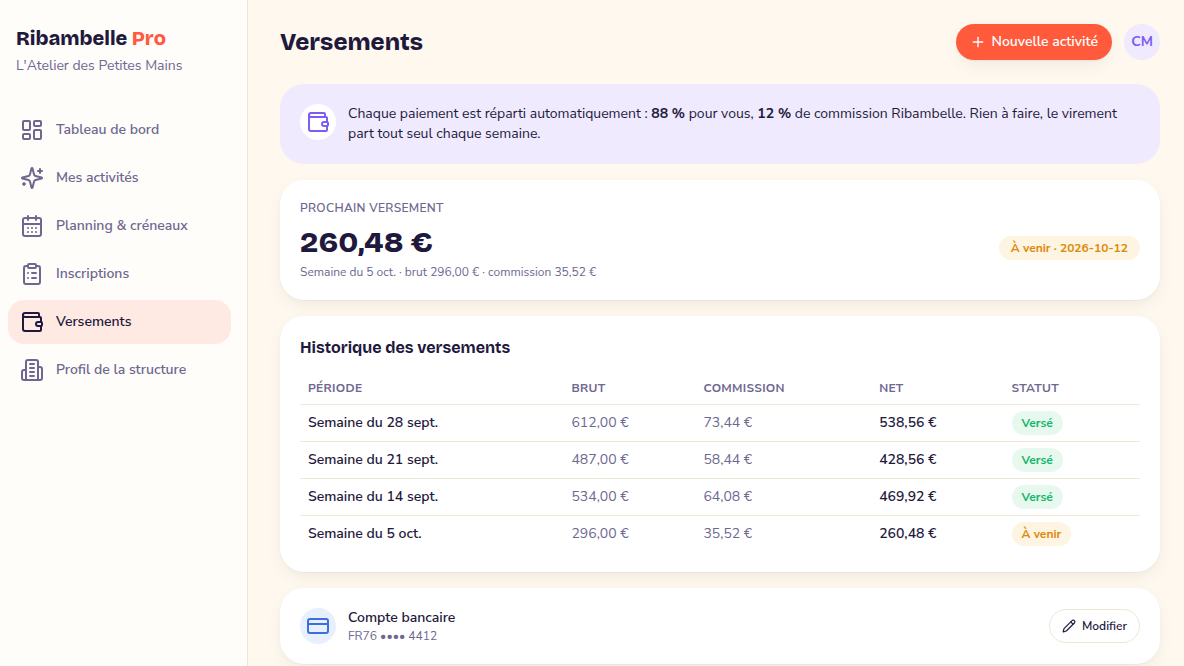The height and width of the screenshot is (666, 1184).
Task: Select row Semaine du 5 oct.
Action: [x=720, y=534]
